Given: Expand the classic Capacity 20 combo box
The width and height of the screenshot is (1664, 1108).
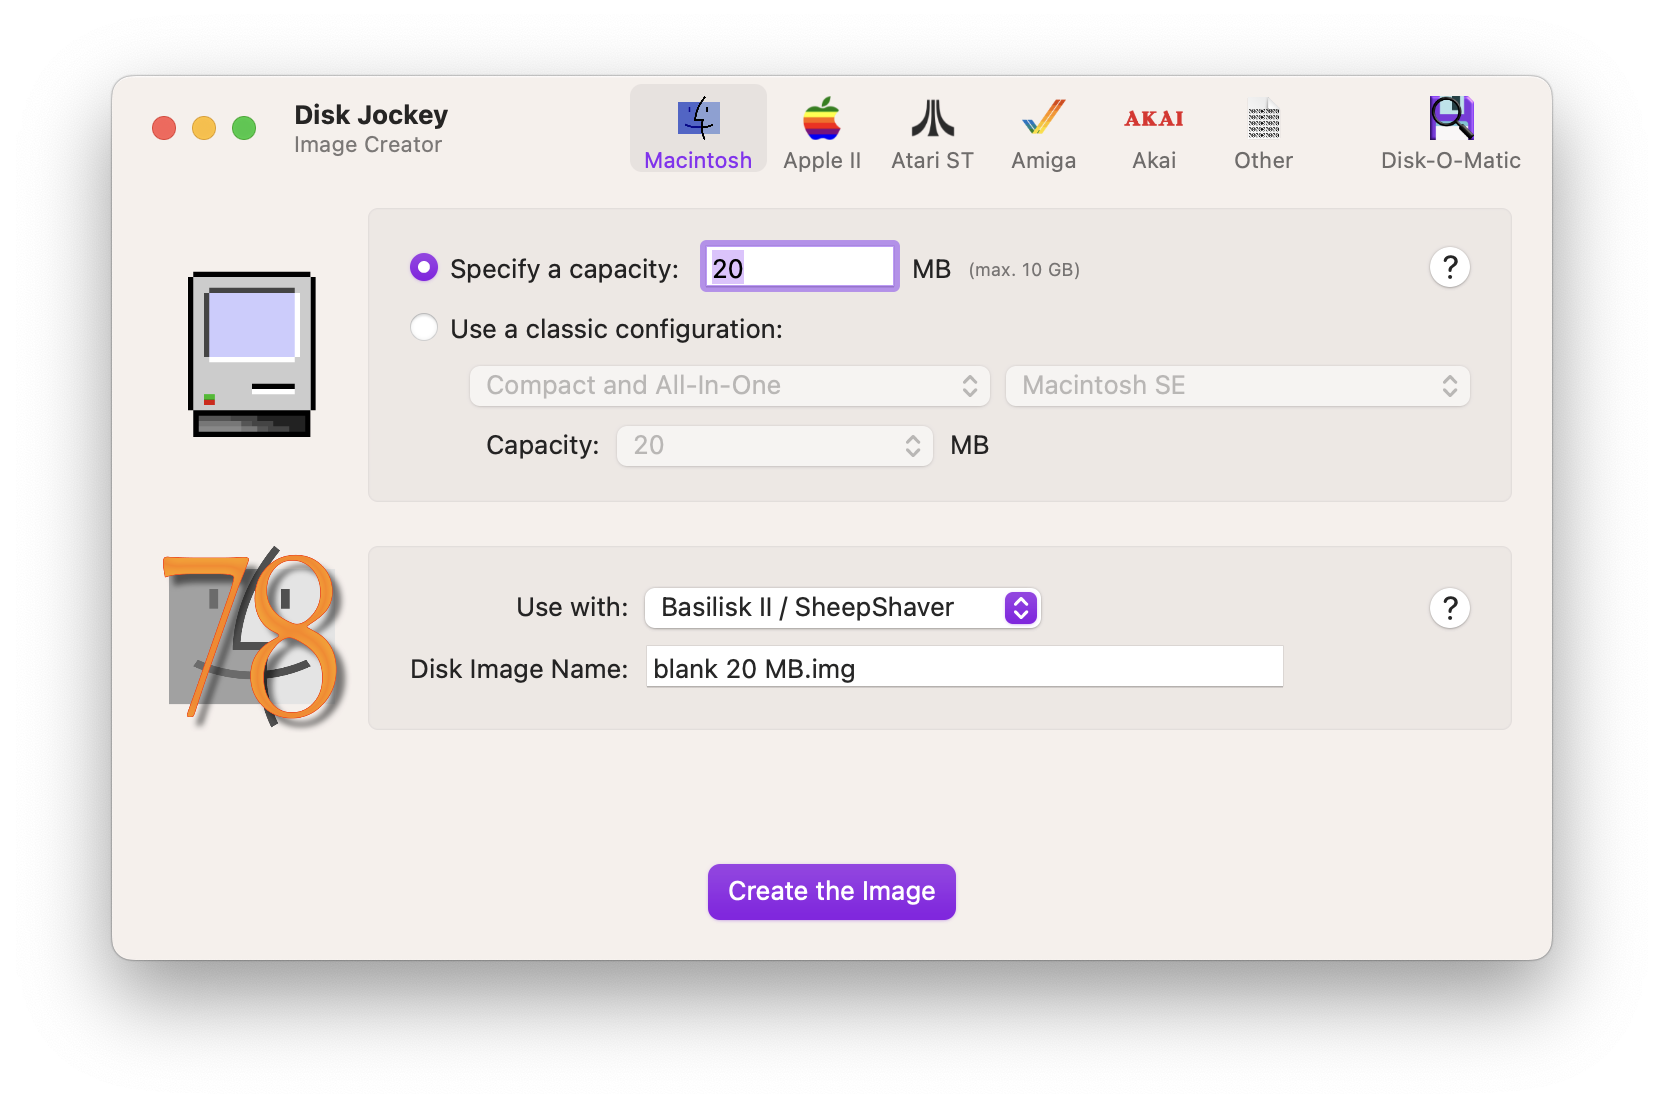Looking at the screenshot, I should (x=774, y=446).
